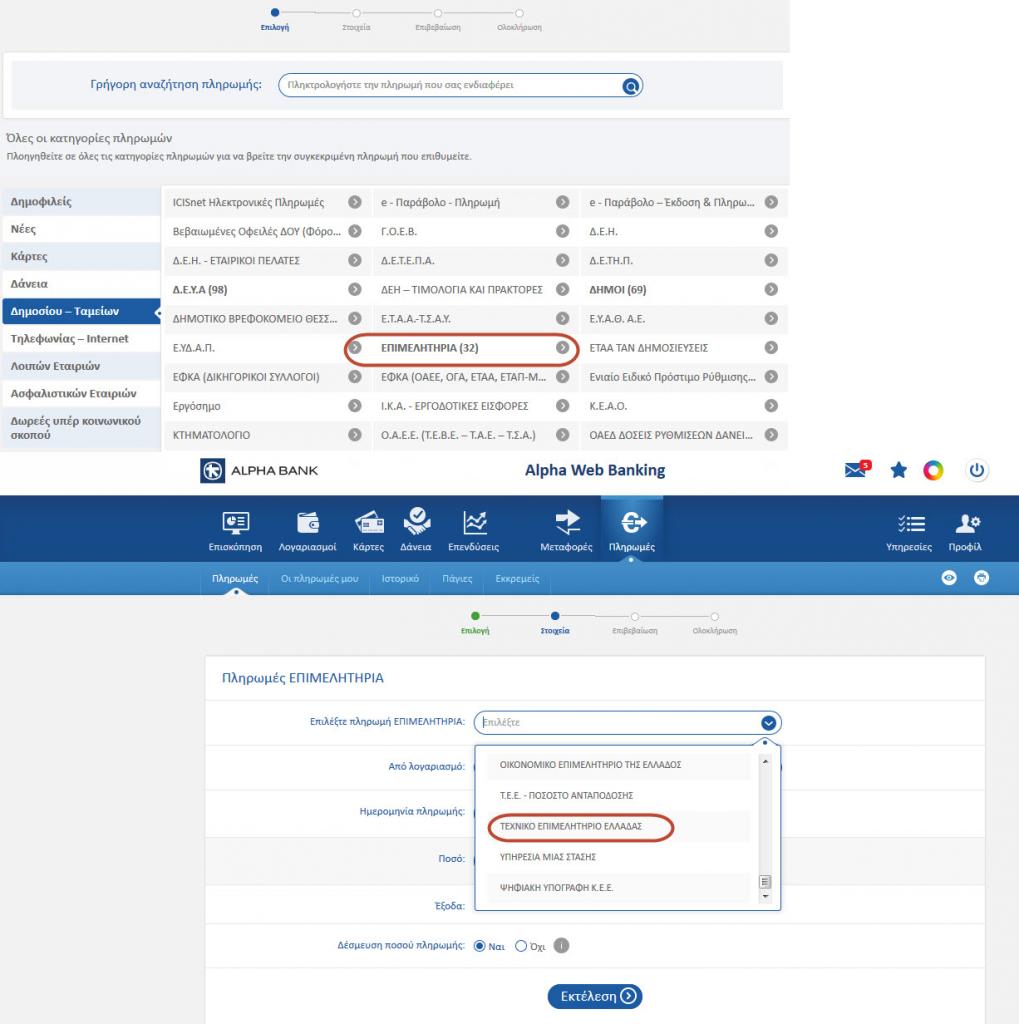The height and width of the screenshot is (1024, 1019).
Task: Click the eye view icon in subnav
Action: coord(949,578)
